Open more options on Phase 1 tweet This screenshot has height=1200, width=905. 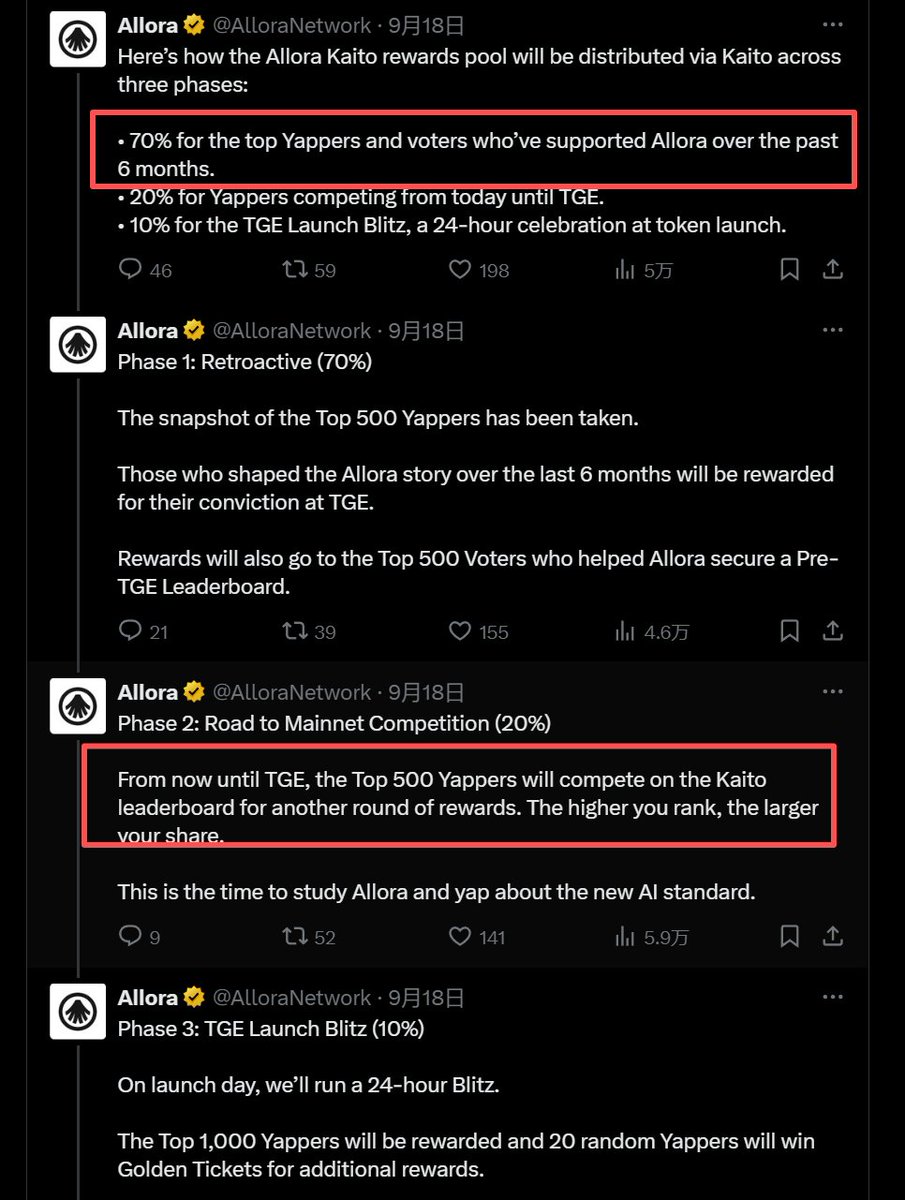832,329
